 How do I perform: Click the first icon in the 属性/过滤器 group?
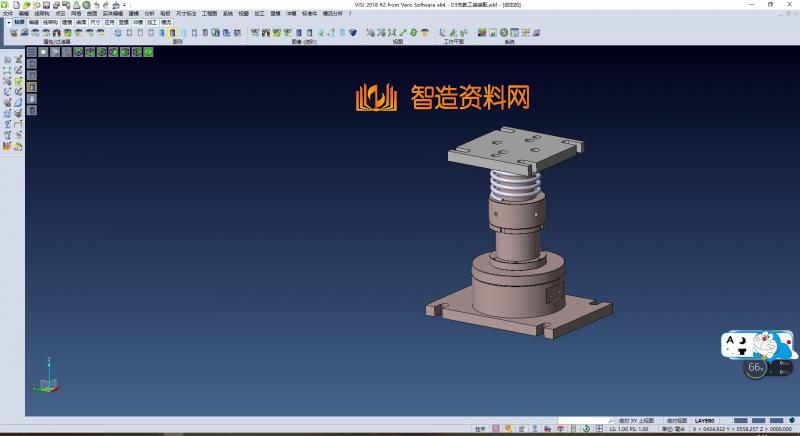pos(14,33)
